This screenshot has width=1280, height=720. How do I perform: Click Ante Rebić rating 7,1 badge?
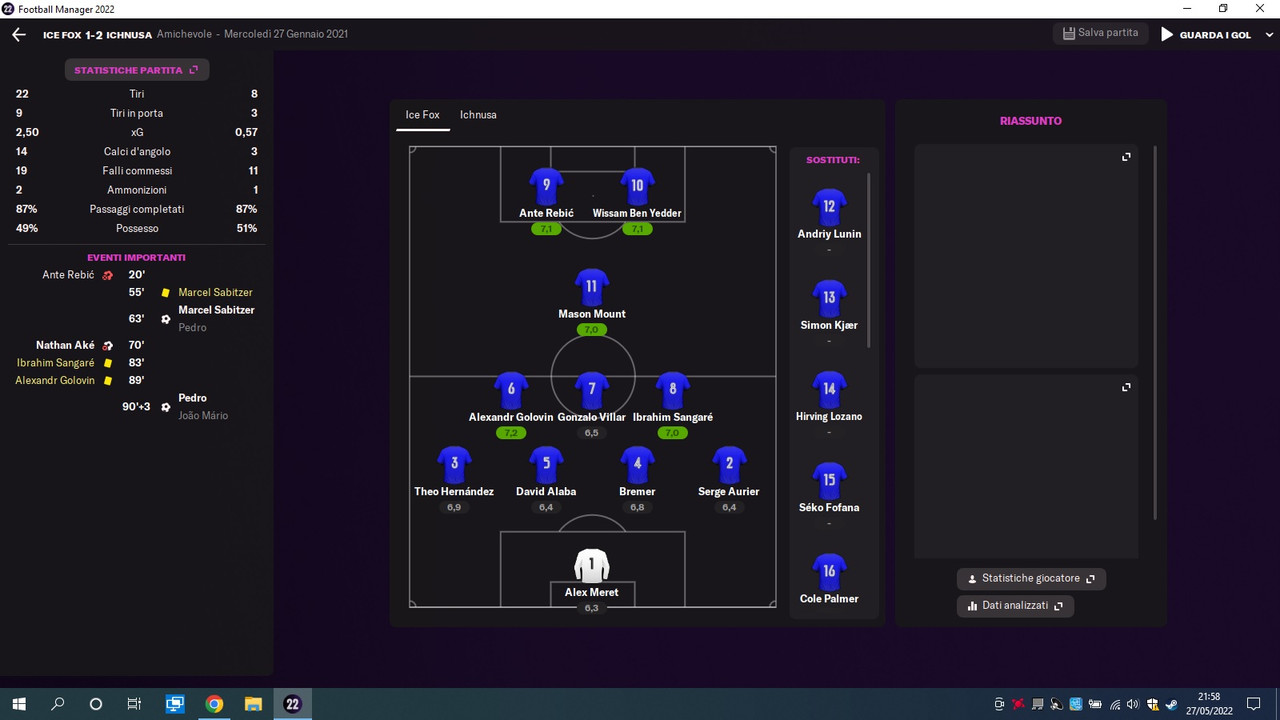(x=546, y=229)
